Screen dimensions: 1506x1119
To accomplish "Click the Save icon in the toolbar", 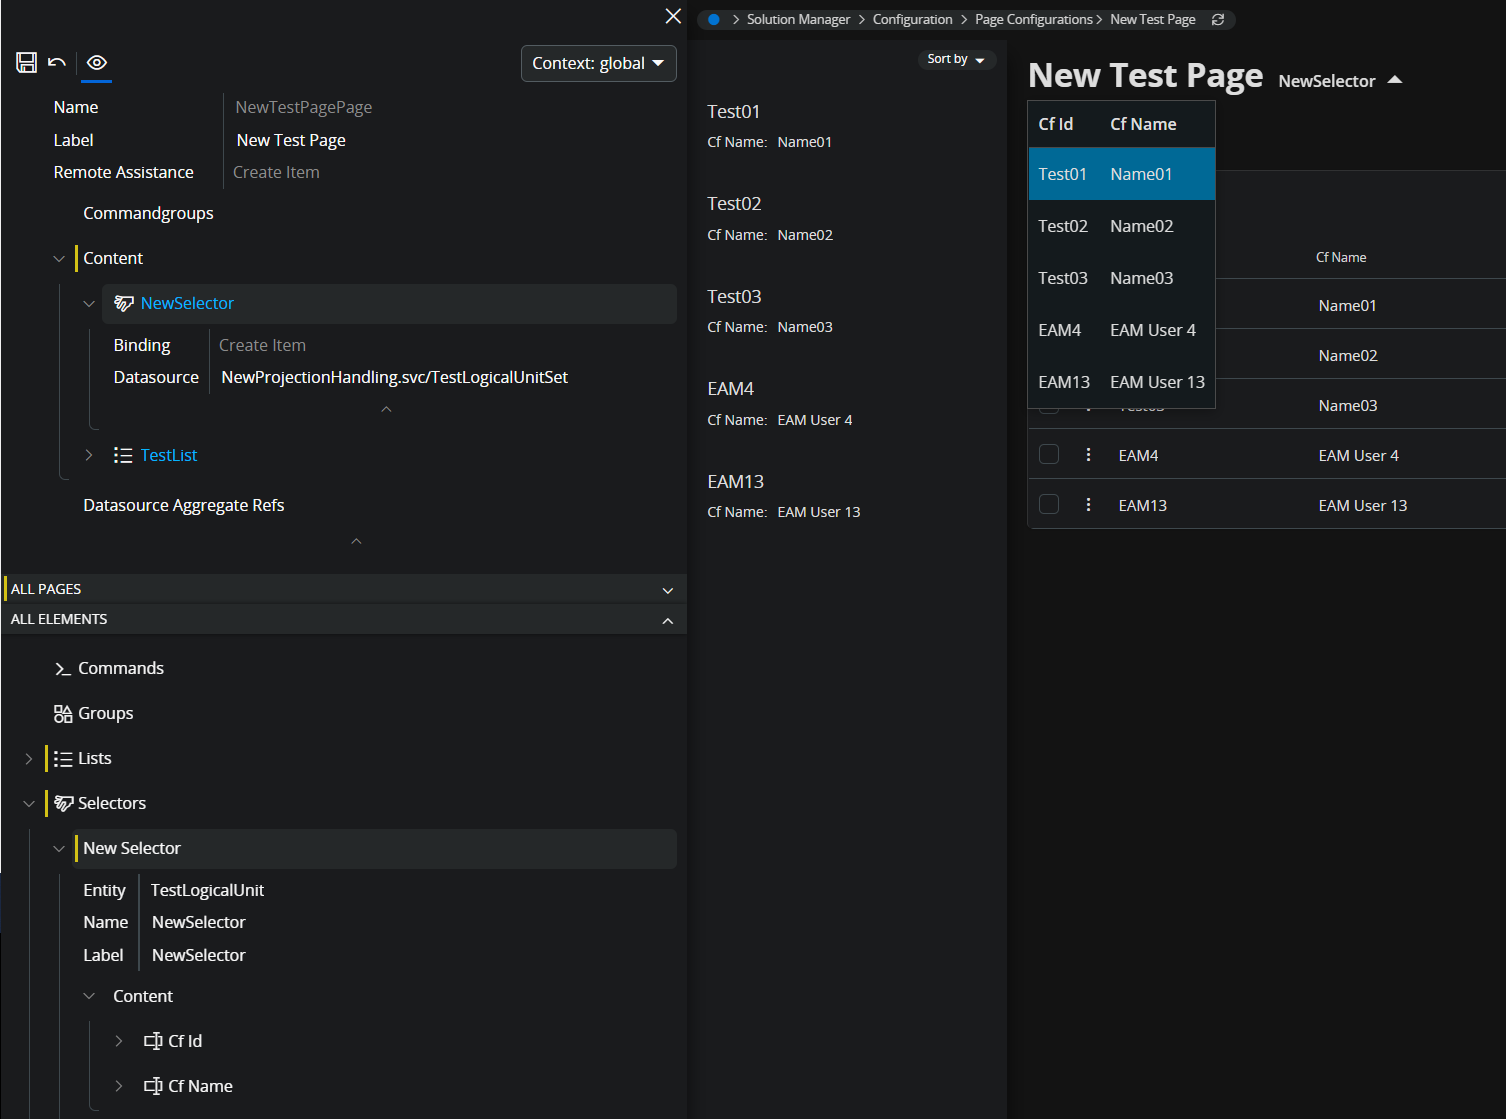I will tap(26, 62).
